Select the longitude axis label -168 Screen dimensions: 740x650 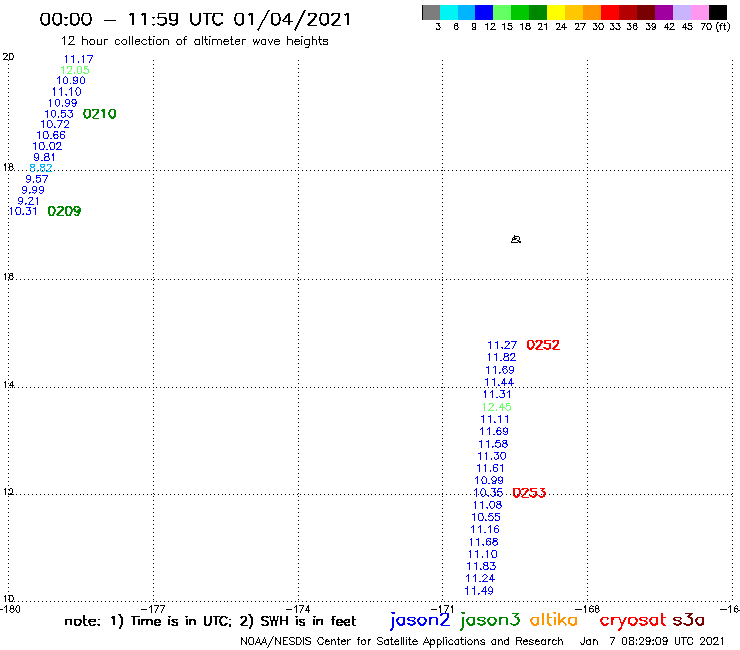click(590, 609)
